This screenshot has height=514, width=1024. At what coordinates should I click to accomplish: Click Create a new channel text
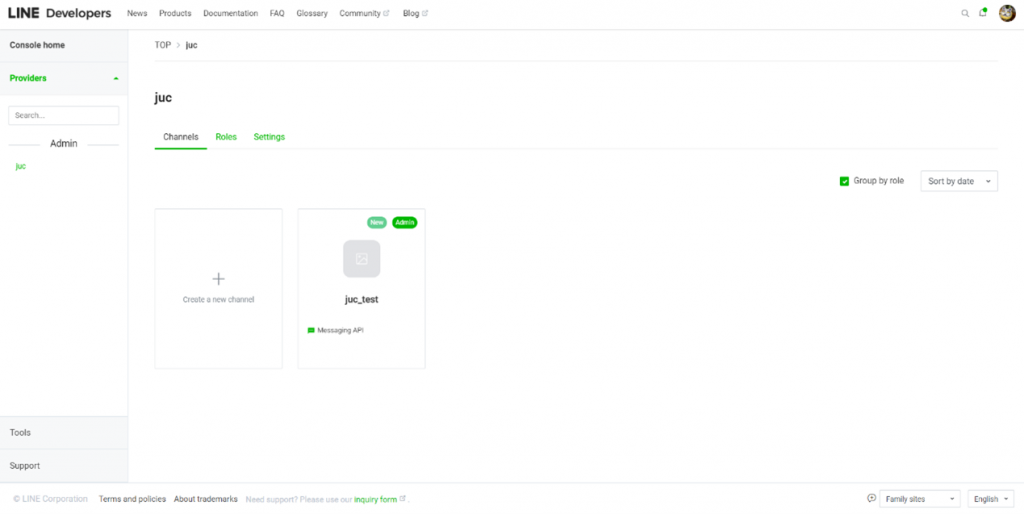218,300
